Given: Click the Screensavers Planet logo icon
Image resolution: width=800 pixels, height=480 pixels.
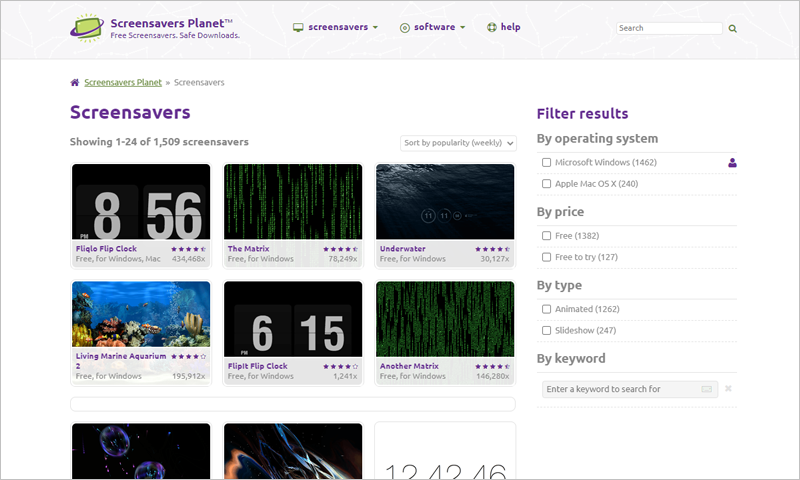Looking at the screenshot, I should [x=87, y=27].
